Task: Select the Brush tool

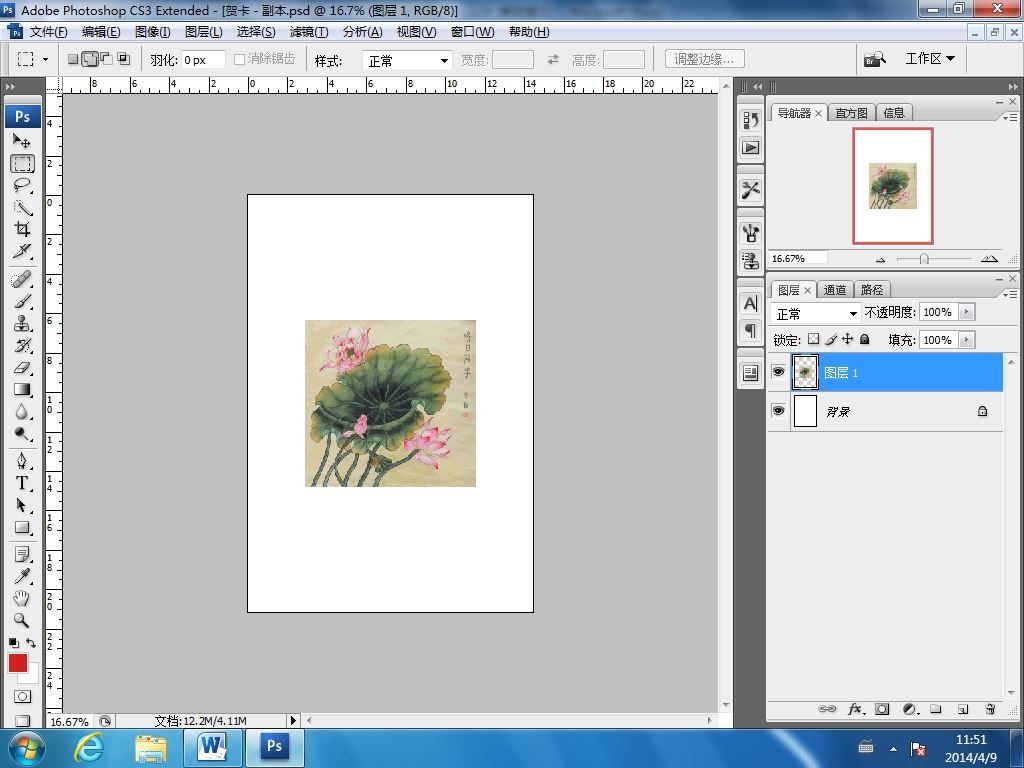Action: pyautogui.click(x=22, y=302)
